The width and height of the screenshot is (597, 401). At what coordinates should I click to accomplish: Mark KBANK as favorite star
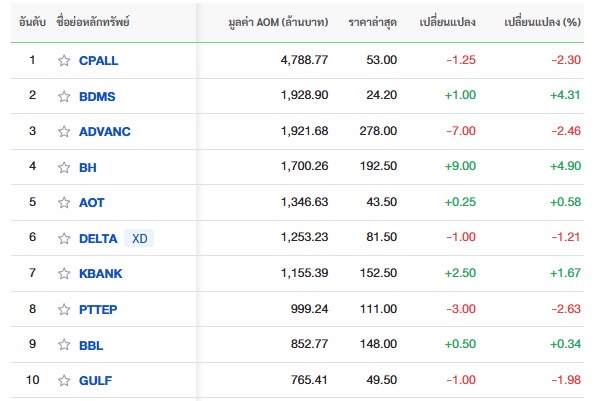64,273
